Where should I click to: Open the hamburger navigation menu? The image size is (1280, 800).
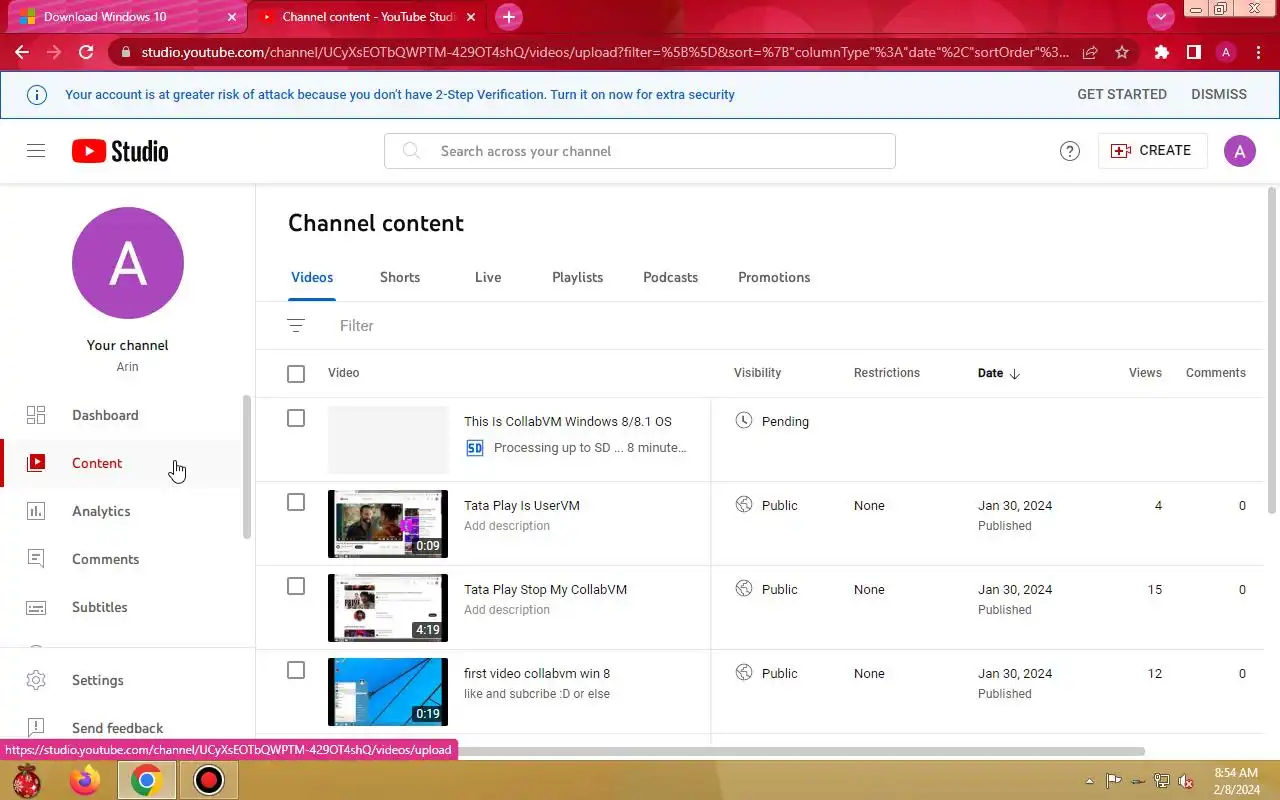pyautogui.click(x=36, y=151)
